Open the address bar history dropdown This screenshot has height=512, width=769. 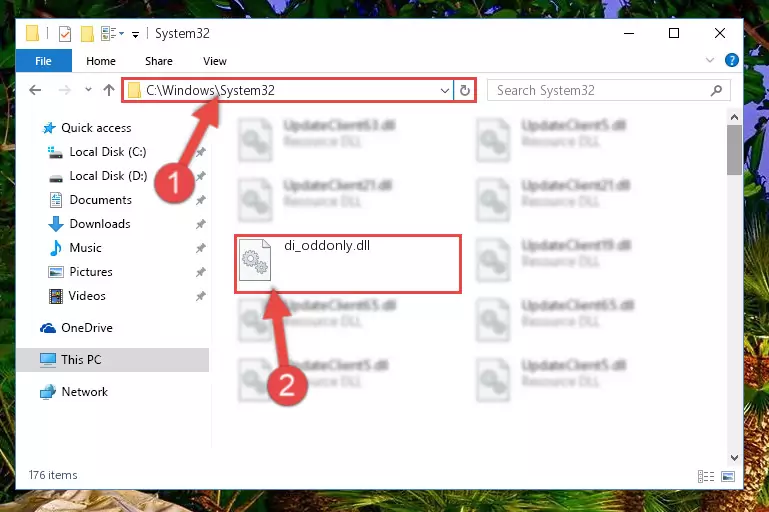point(444,91)
